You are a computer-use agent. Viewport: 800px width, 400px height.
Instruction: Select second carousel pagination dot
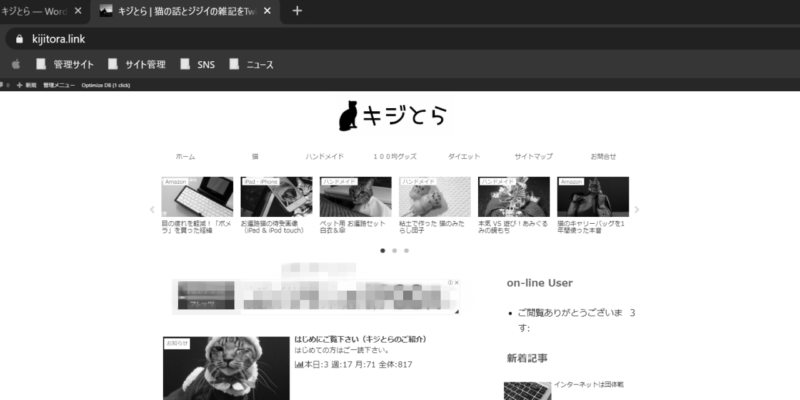394,251
